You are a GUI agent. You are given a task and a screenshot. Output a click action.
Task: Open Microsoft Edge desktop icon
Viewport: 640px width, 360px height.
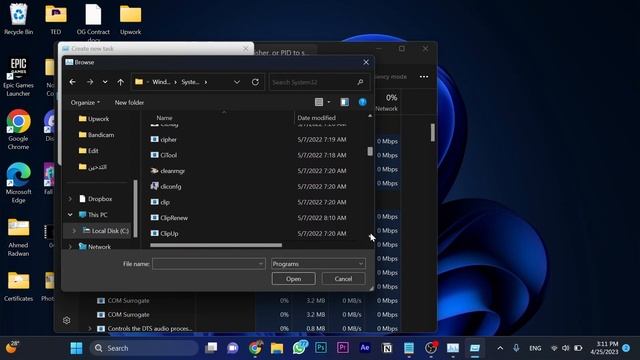coord(18,183)
